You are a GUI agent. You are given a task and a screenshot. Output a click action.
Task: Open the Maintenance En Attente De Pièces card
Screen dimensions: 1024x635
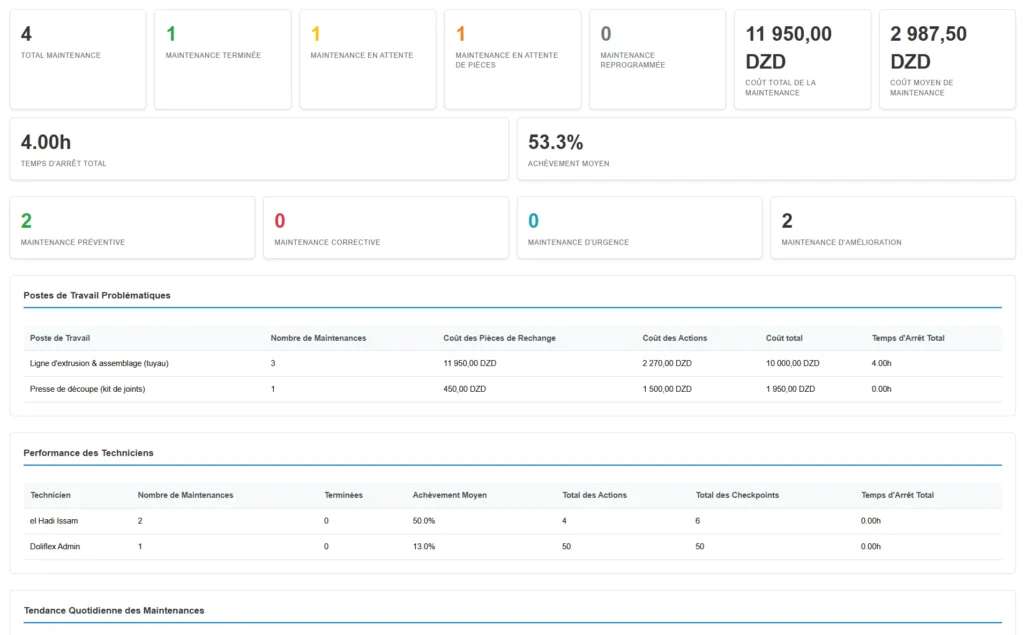click(x=511, y=58)
